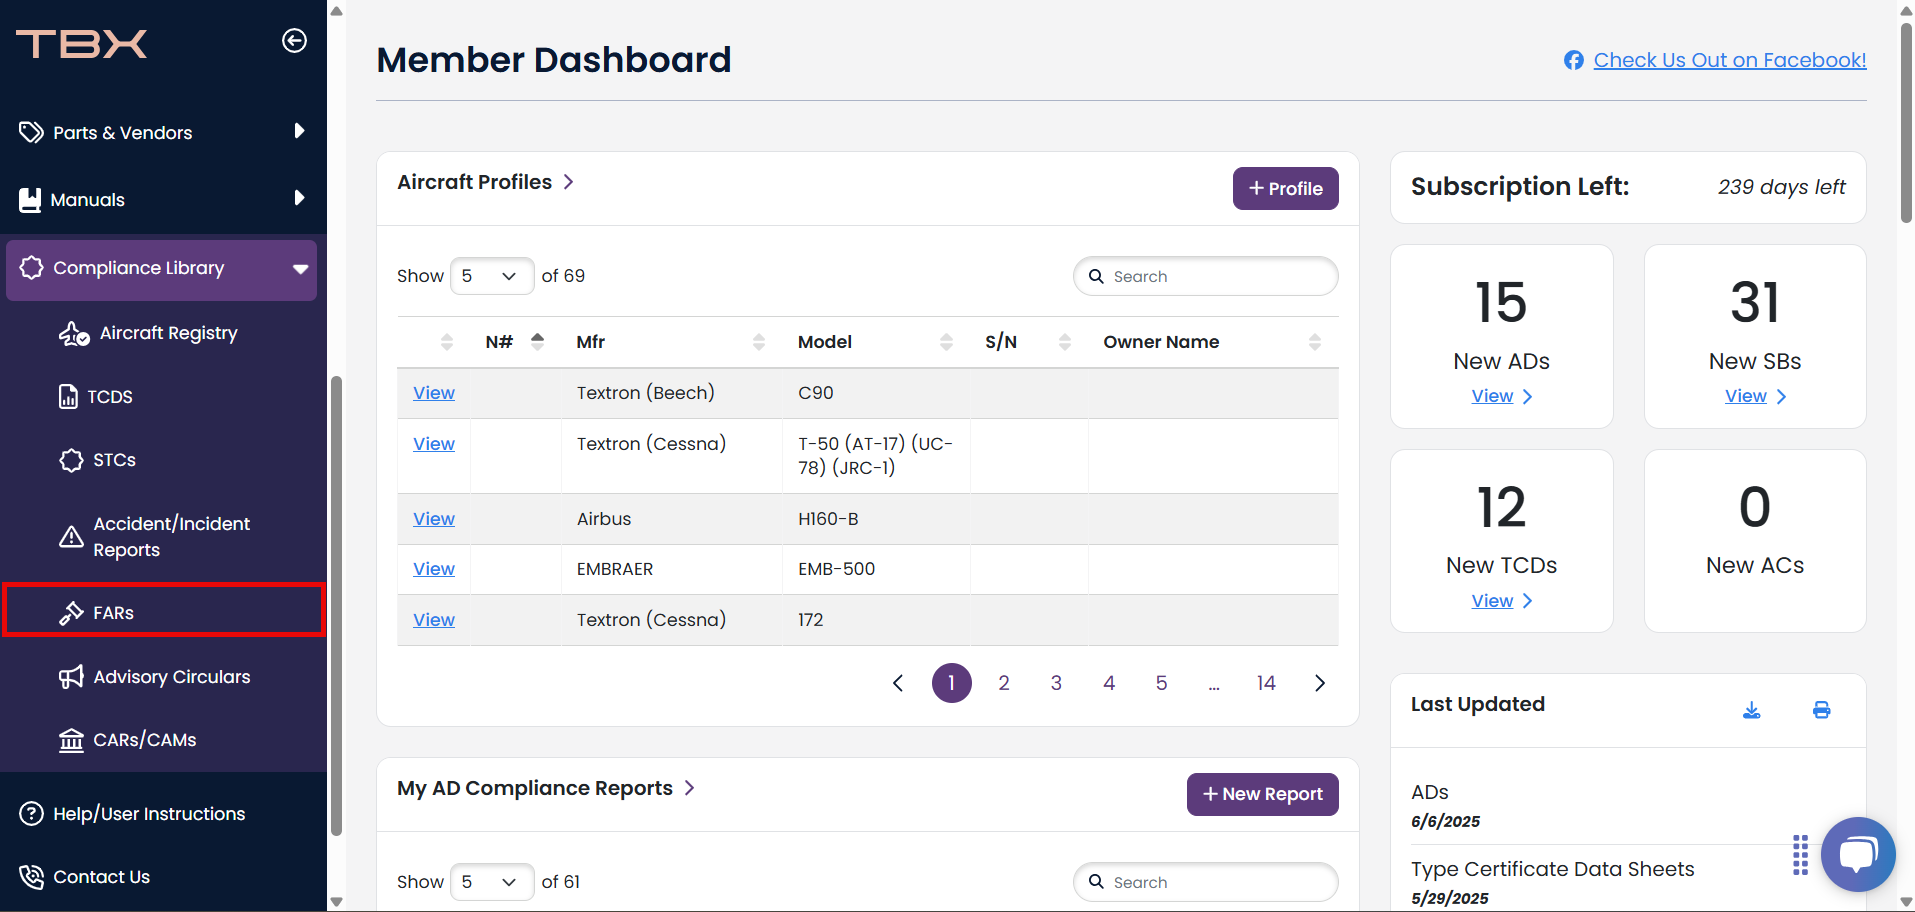1915x912 pixels.
Task: Create a New Report
Action: (x=1263, y=794)
